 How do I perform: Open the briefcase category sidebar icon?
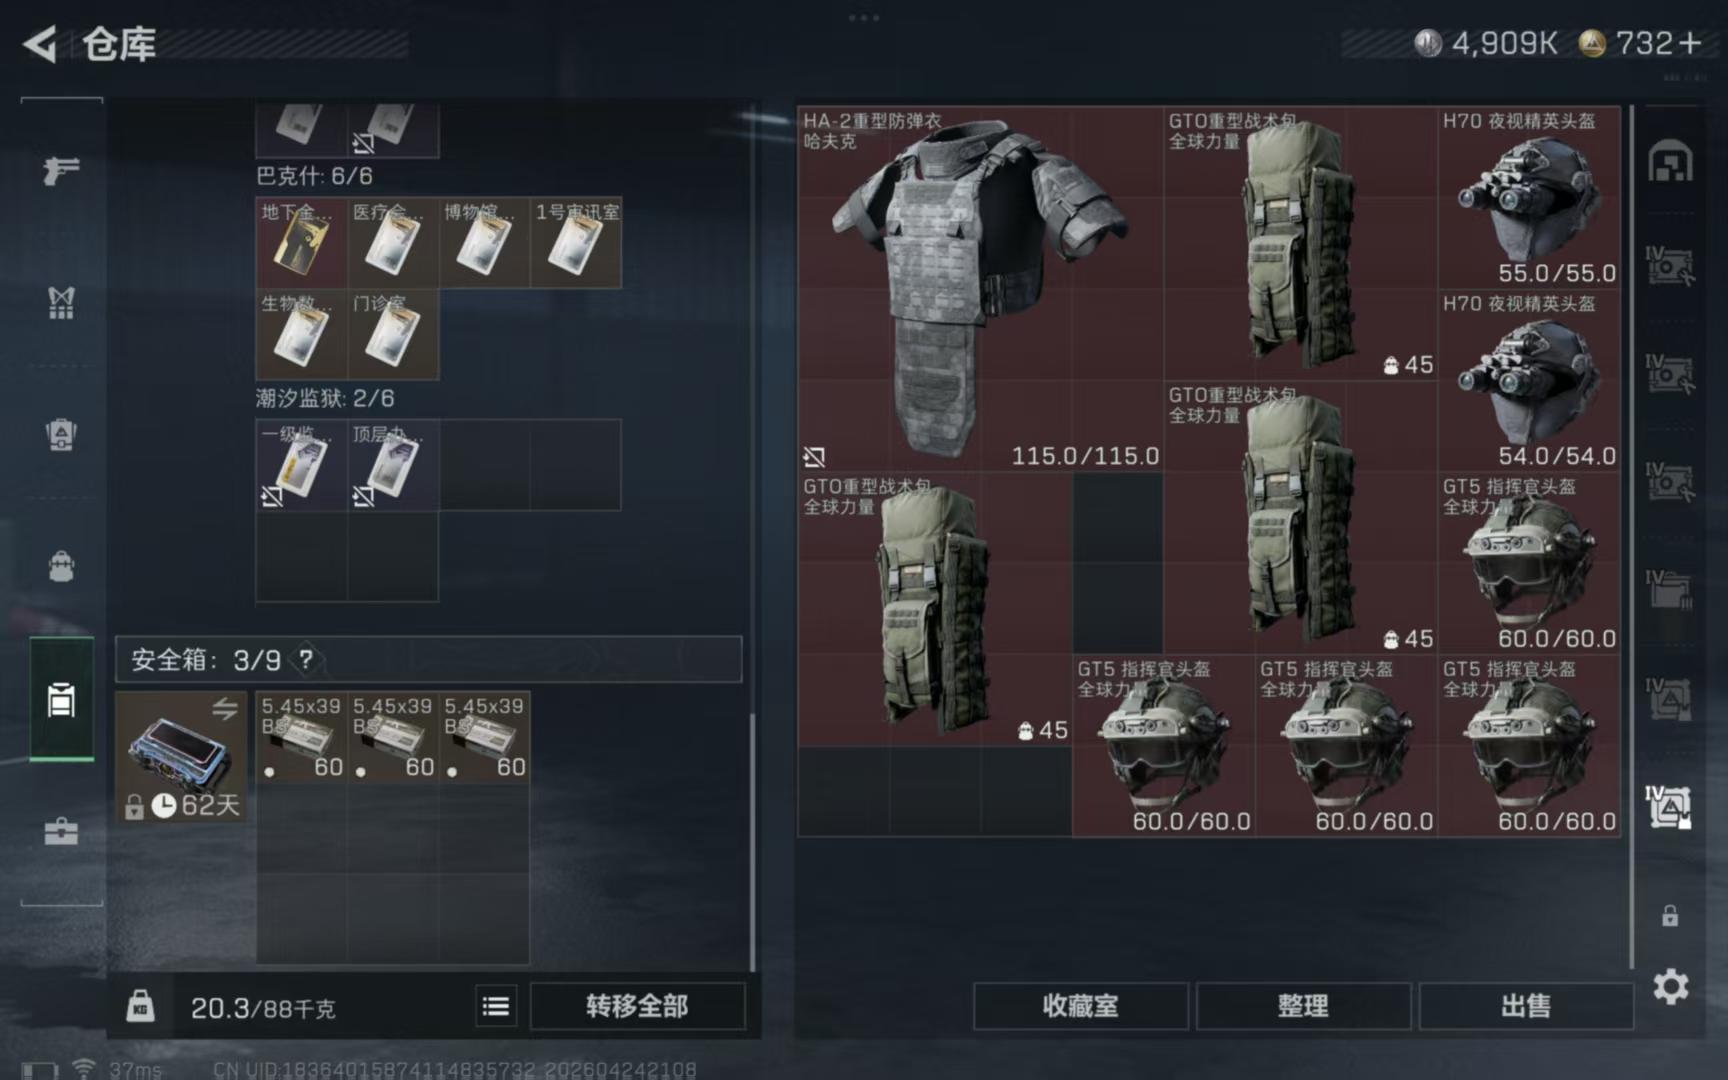[x=61, y=831]
